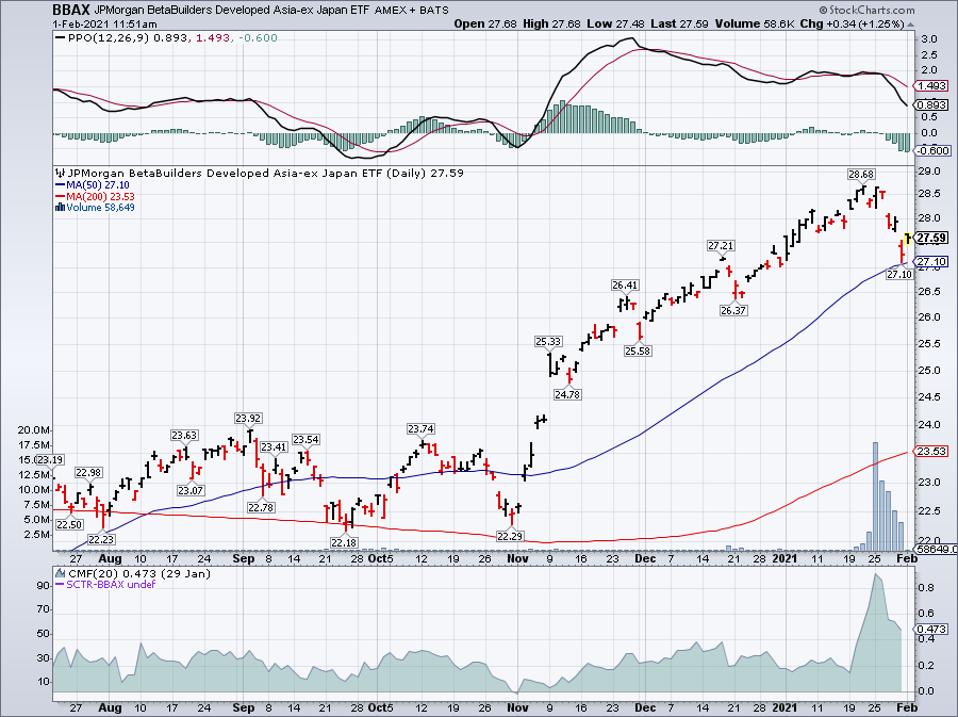The height and width of the screenshot is (717, 958).
Task: Click the up-arrow triangle after the Chg value
Action: [910, 25]
